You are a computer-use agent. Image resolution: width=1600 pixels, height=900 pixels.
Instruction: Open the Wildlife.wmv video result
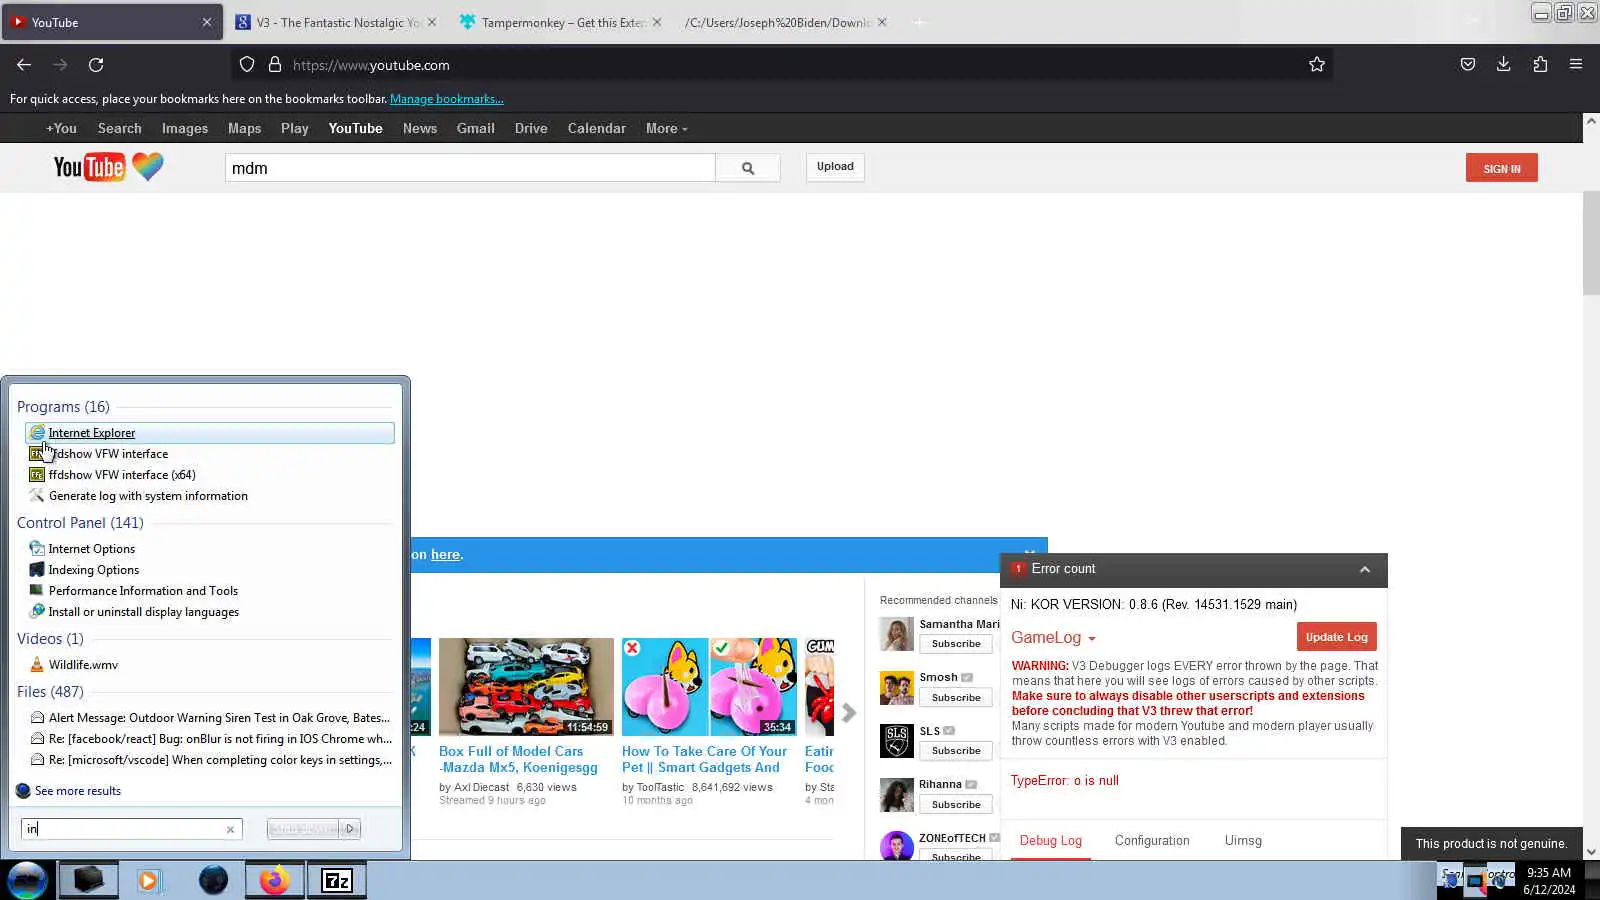coord(83,665)
